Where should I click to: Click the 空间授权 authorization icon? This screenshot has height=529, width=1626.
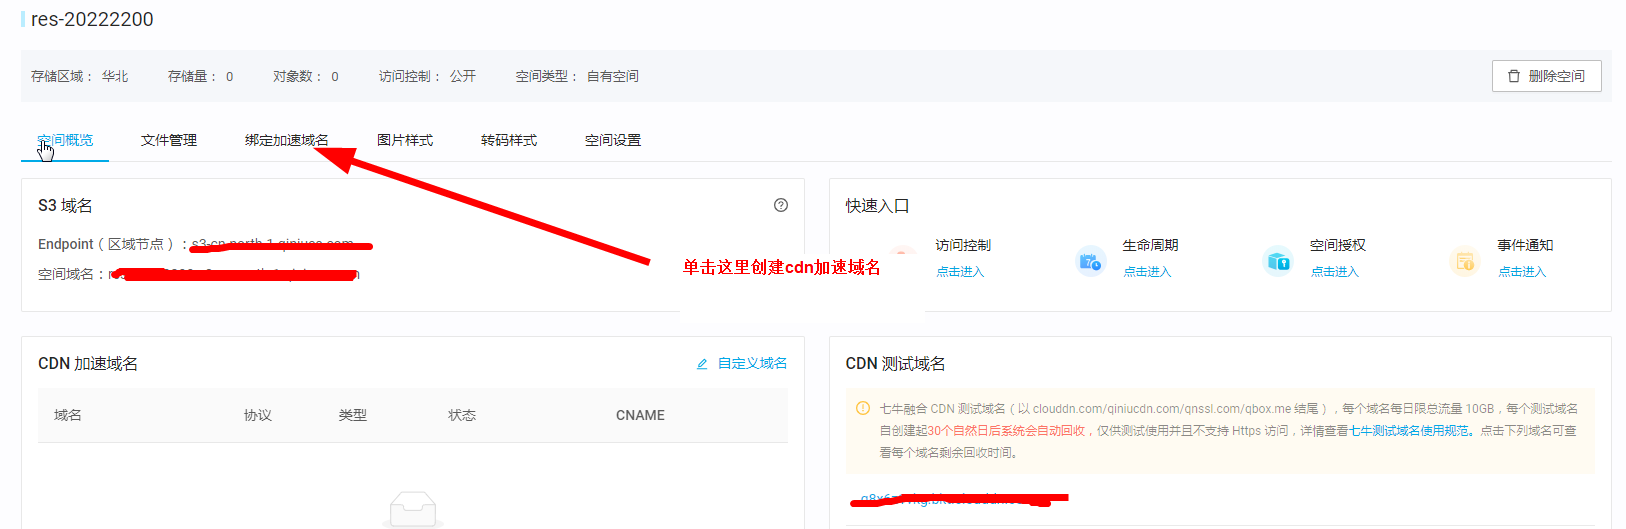click(x=1277, y=261)
